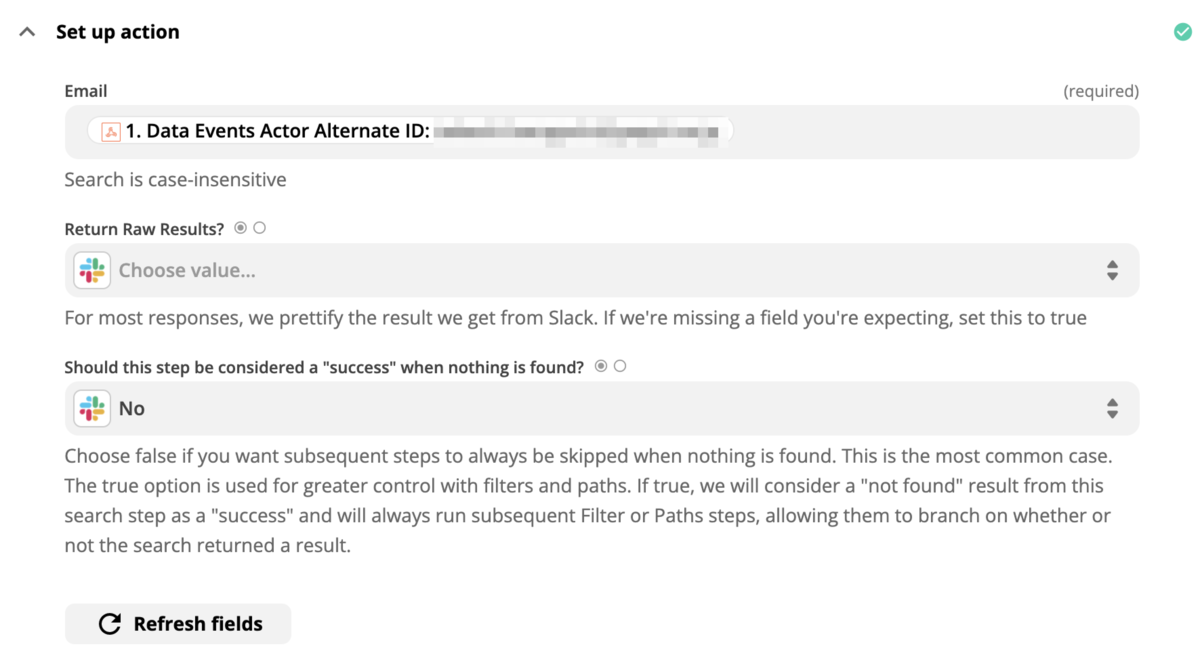Click the green checkmark status icon

point(1183,32)
